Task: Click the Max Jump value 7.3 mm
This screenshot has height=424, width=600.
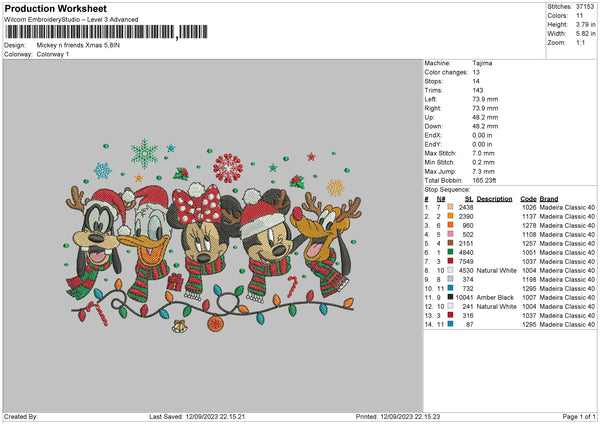Action: [483, 171]
